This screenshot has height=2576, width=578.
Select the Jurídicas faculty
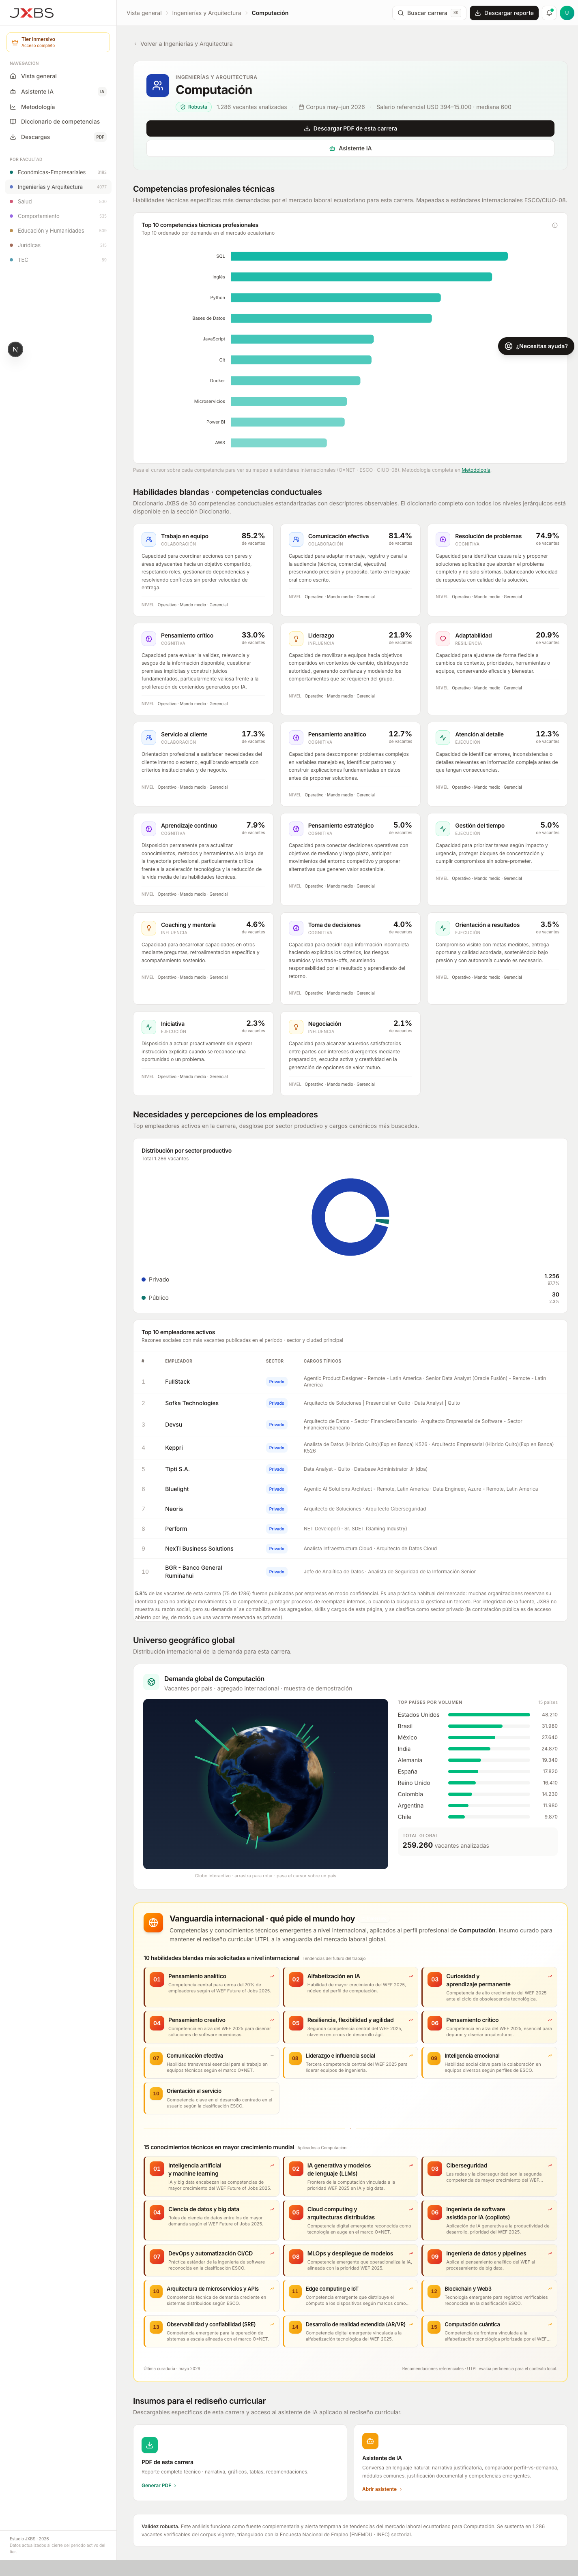pyautogui.click(x=58, y=245)
